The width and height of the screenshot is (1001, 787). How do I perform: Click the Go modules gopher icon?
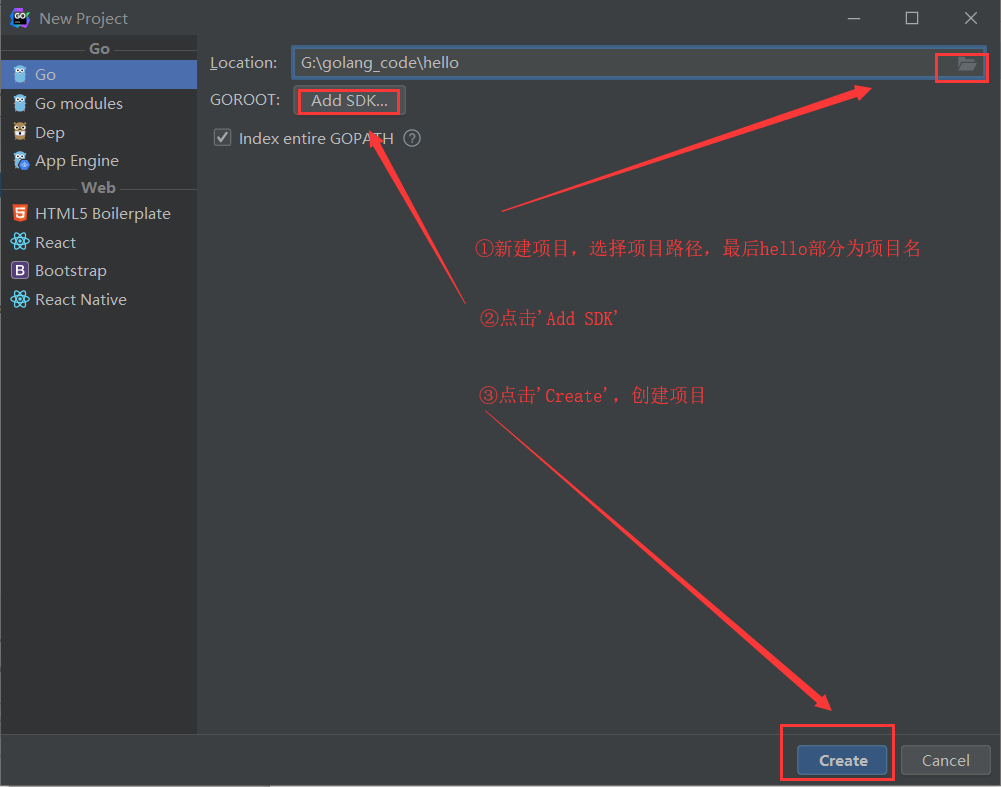pos(19,103)
